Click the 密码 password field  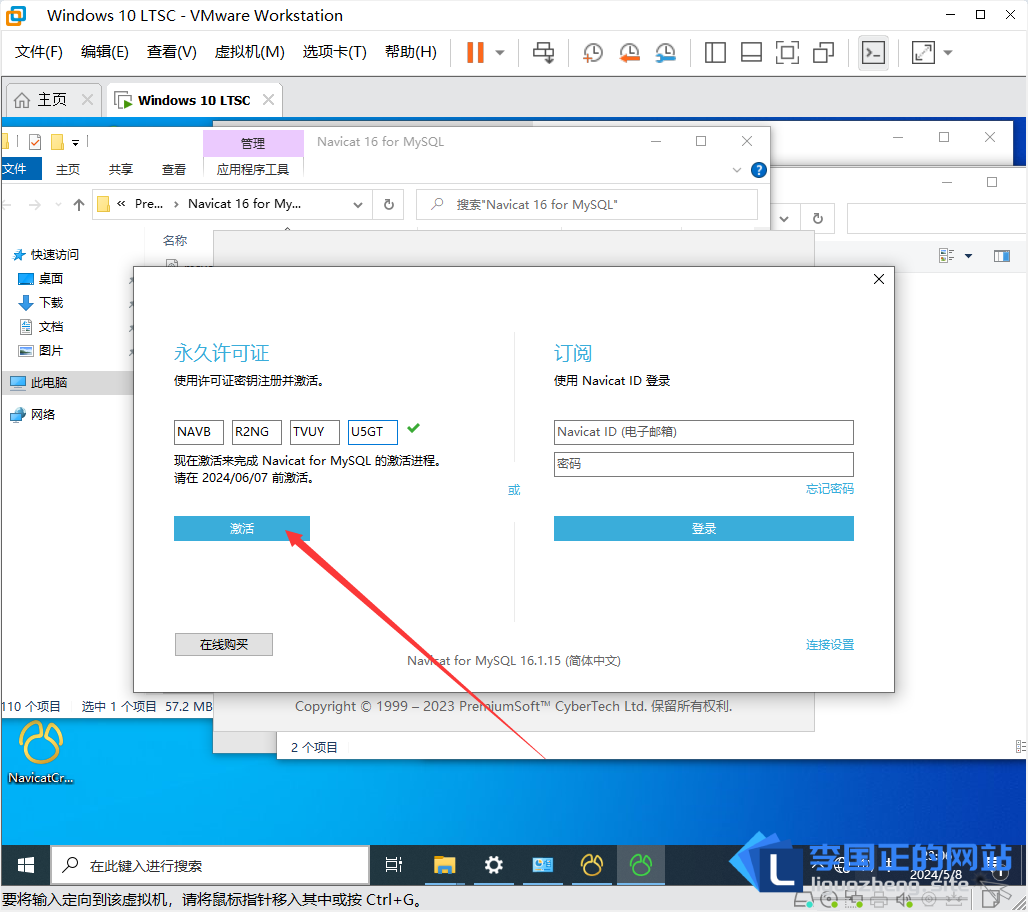pos(703,464)
